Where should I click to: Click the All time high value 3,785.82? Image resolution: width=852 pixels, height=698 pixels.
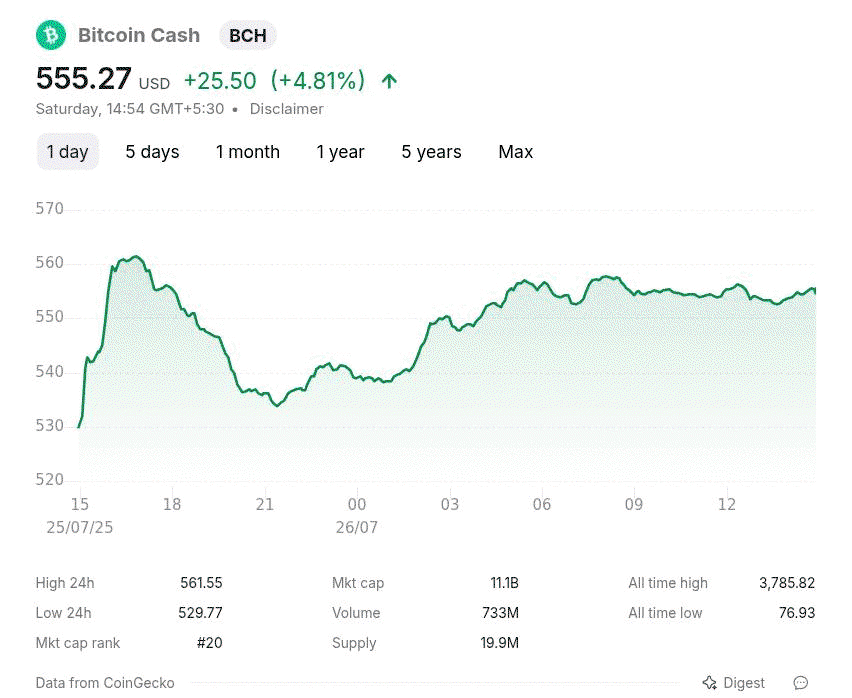(787, 583)
